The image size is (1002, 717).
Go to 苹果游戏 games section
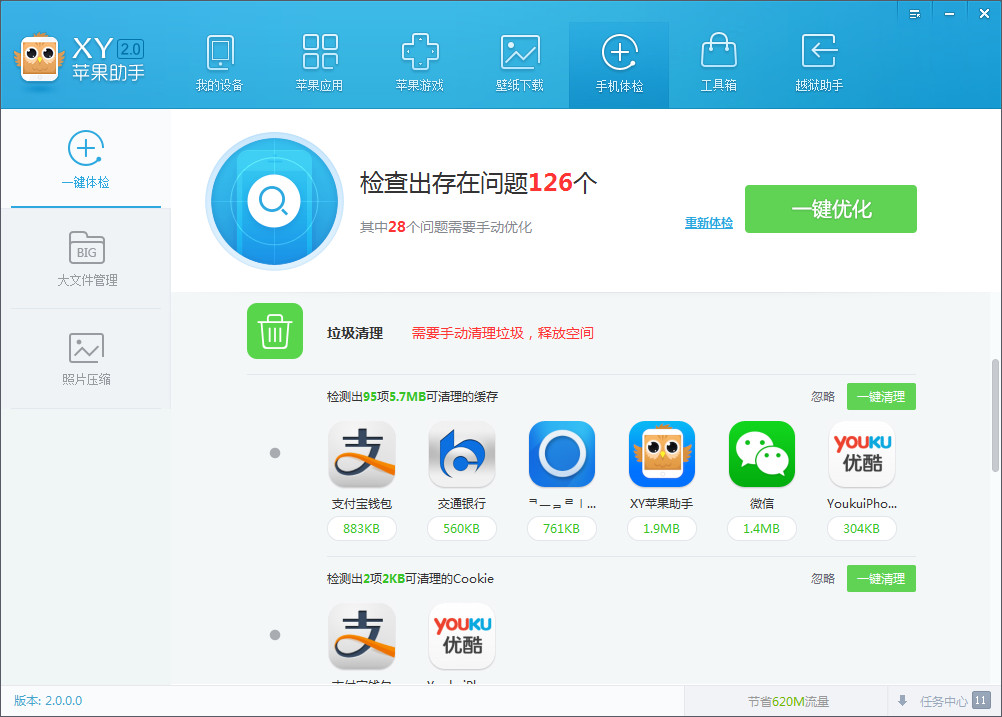[419, 64]
